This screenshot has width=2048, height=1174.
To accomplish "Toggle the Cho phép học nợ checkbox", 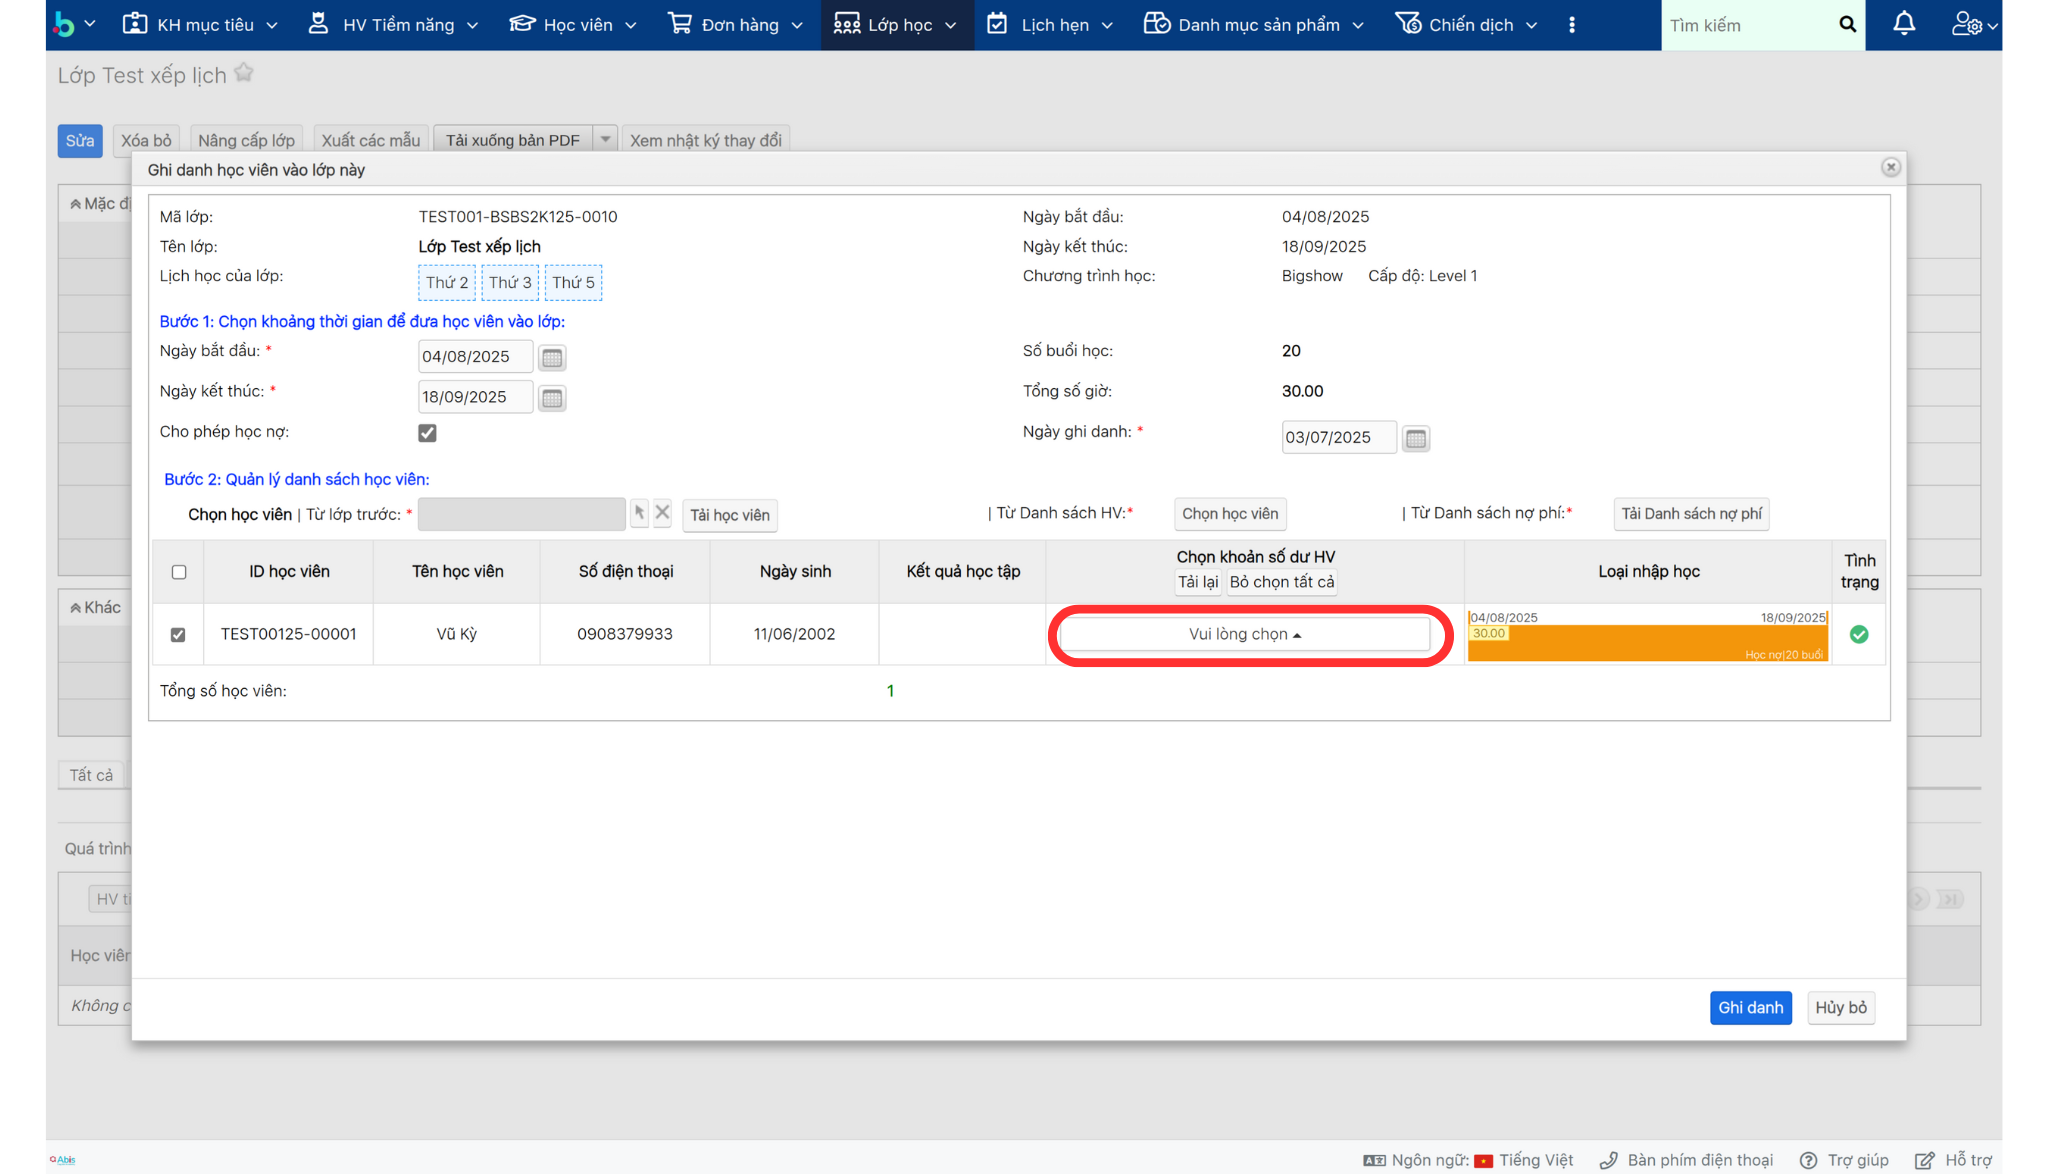I will click(427, 433).
